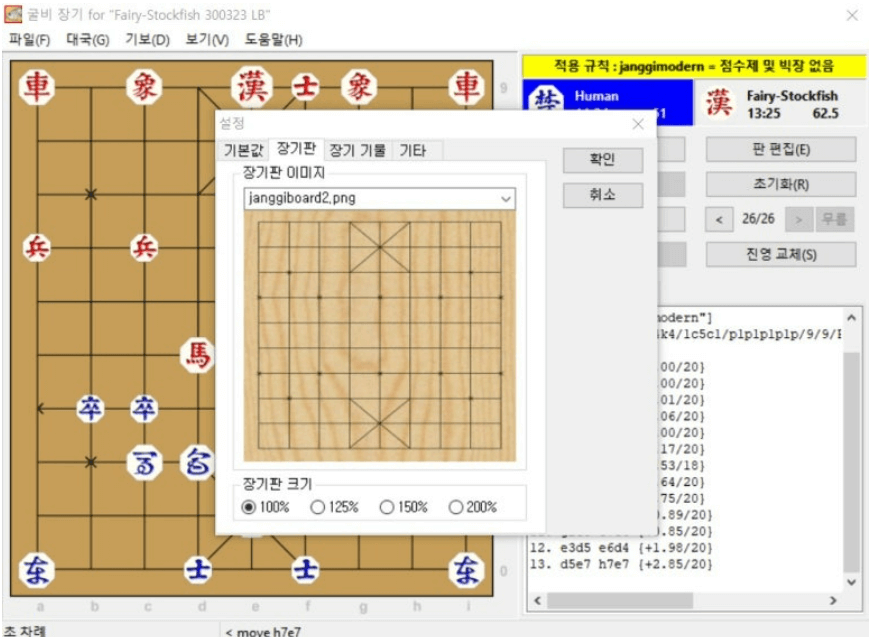
Task: Select the blue 车 chariot on i0
Action: [466, 570]
